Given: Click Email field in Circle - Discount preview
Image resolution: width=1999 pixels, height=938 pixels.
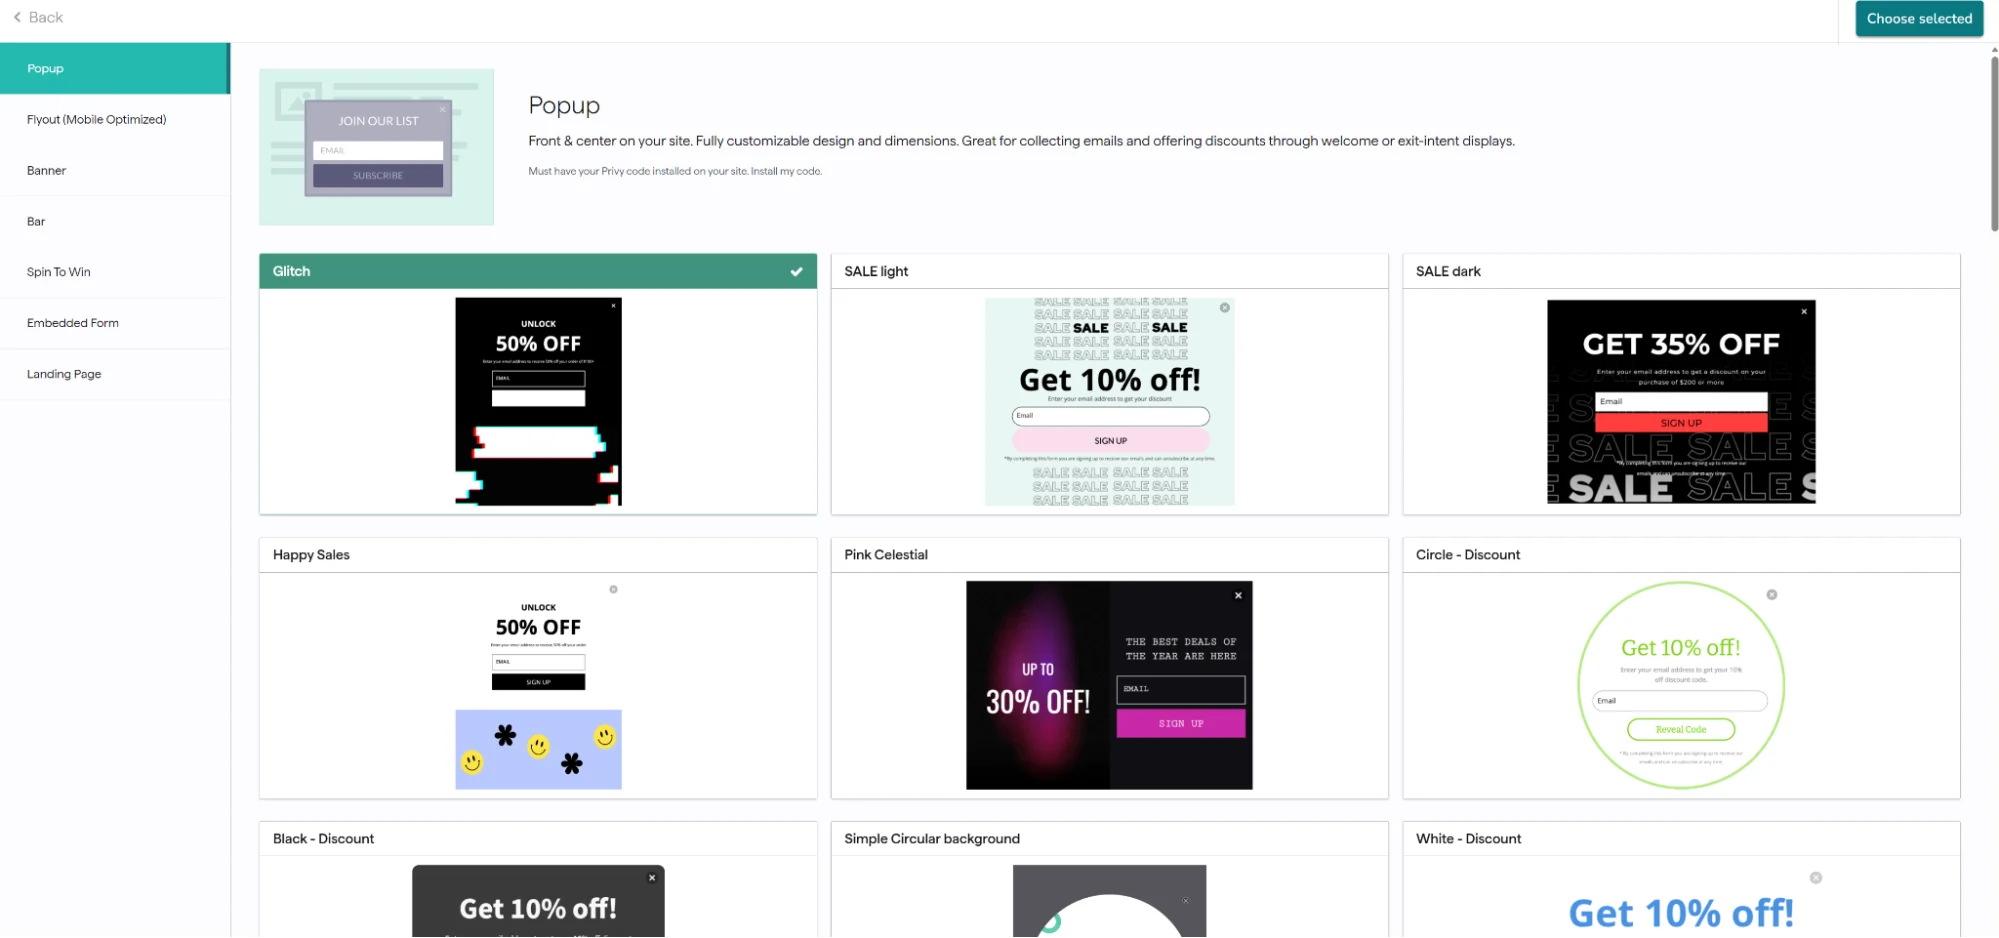Looking at the screenshot, I should (x=1680, y=701).
